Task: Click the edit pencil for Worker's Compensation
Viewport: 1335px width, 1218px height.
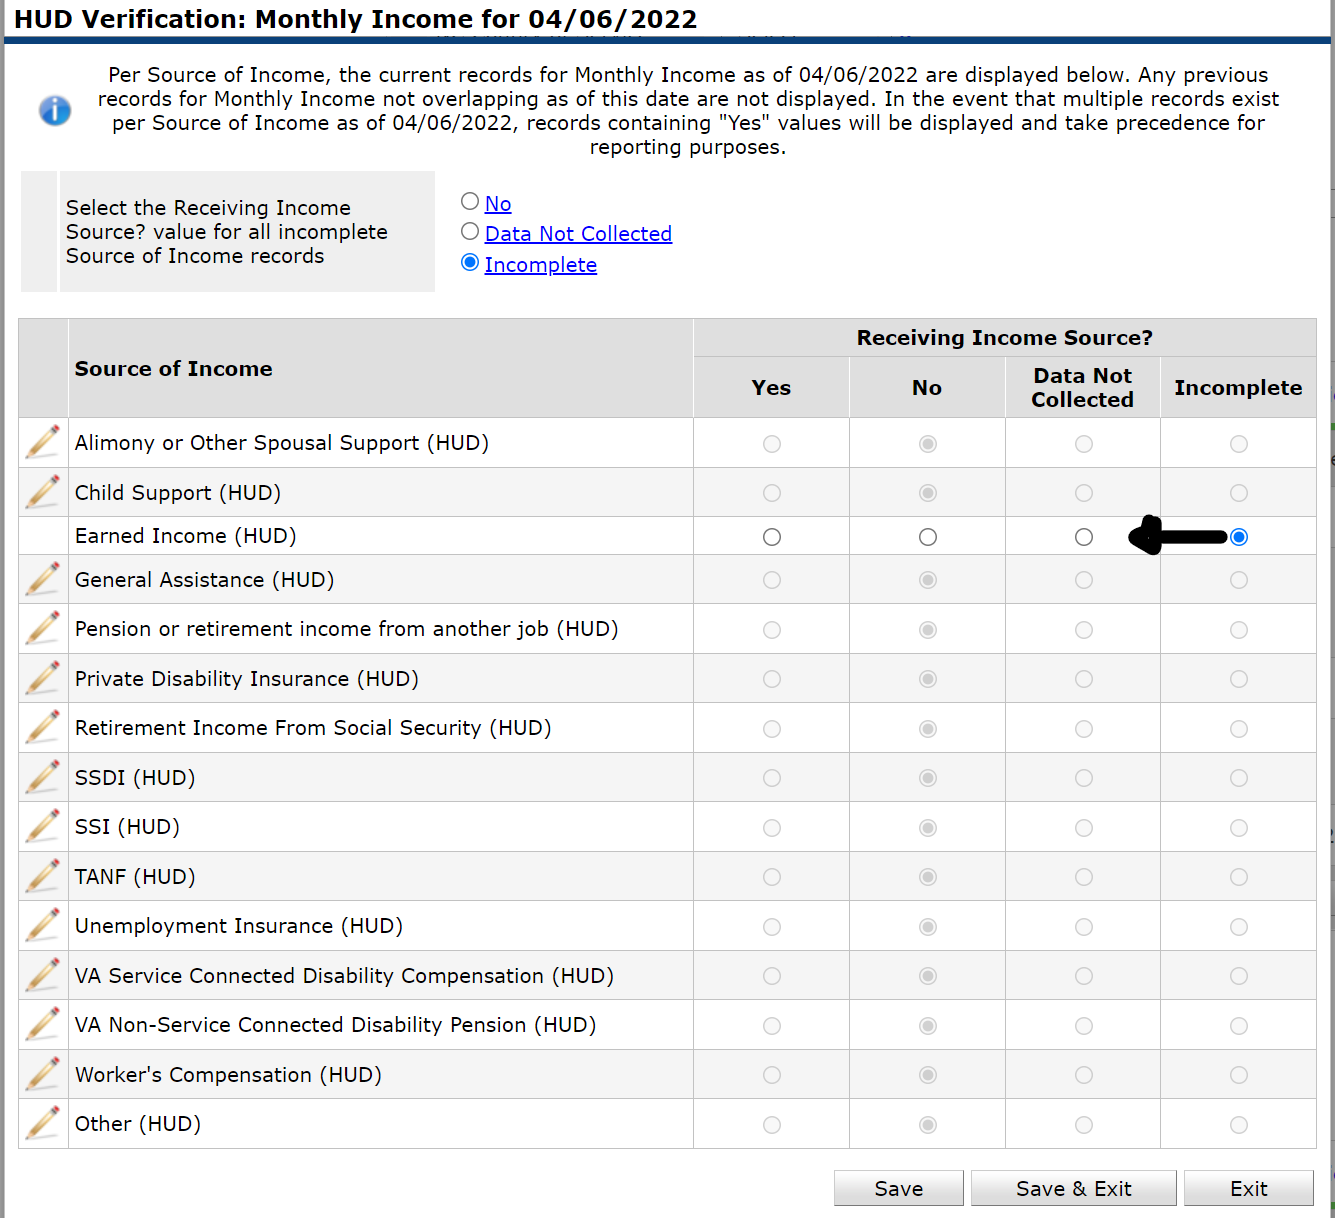Action: [42, 1073]
